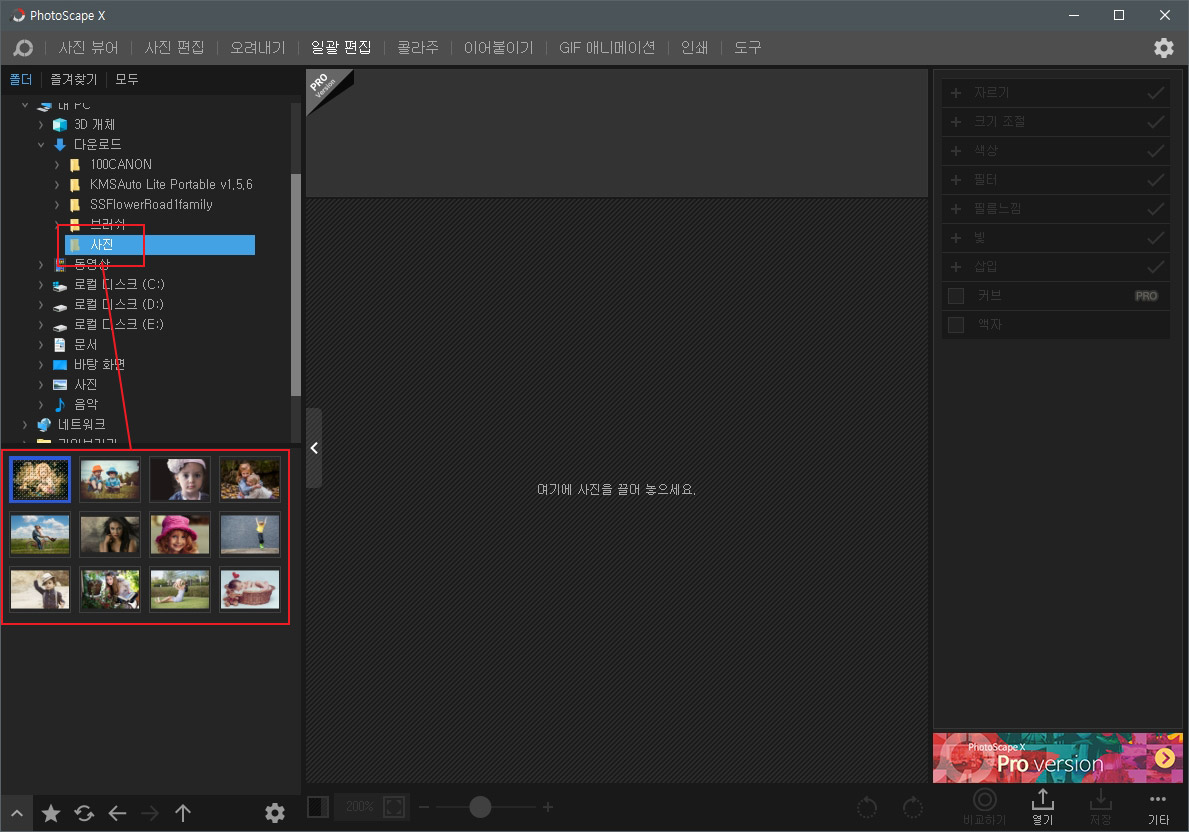Add 크기 조절 resize action with plus
Viewport: 1189px width, 832px height.
click(x=955, y=121)
